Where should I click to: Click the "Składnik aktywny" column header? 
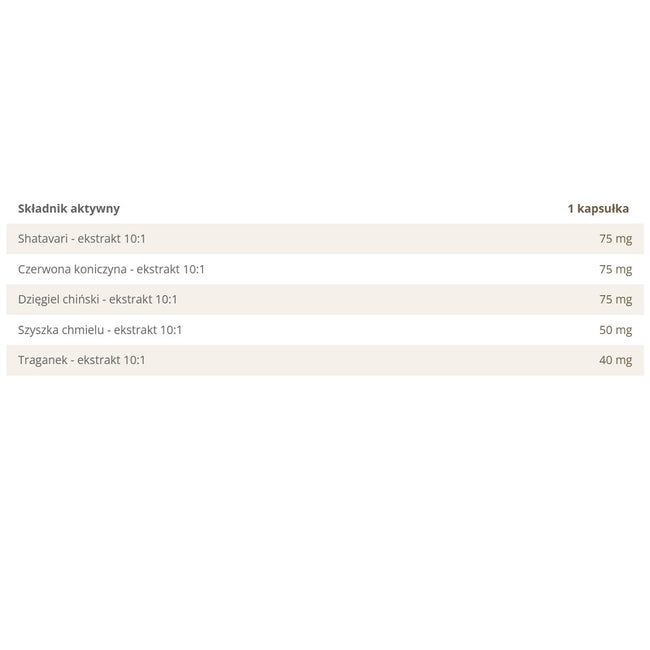(69, 209)
